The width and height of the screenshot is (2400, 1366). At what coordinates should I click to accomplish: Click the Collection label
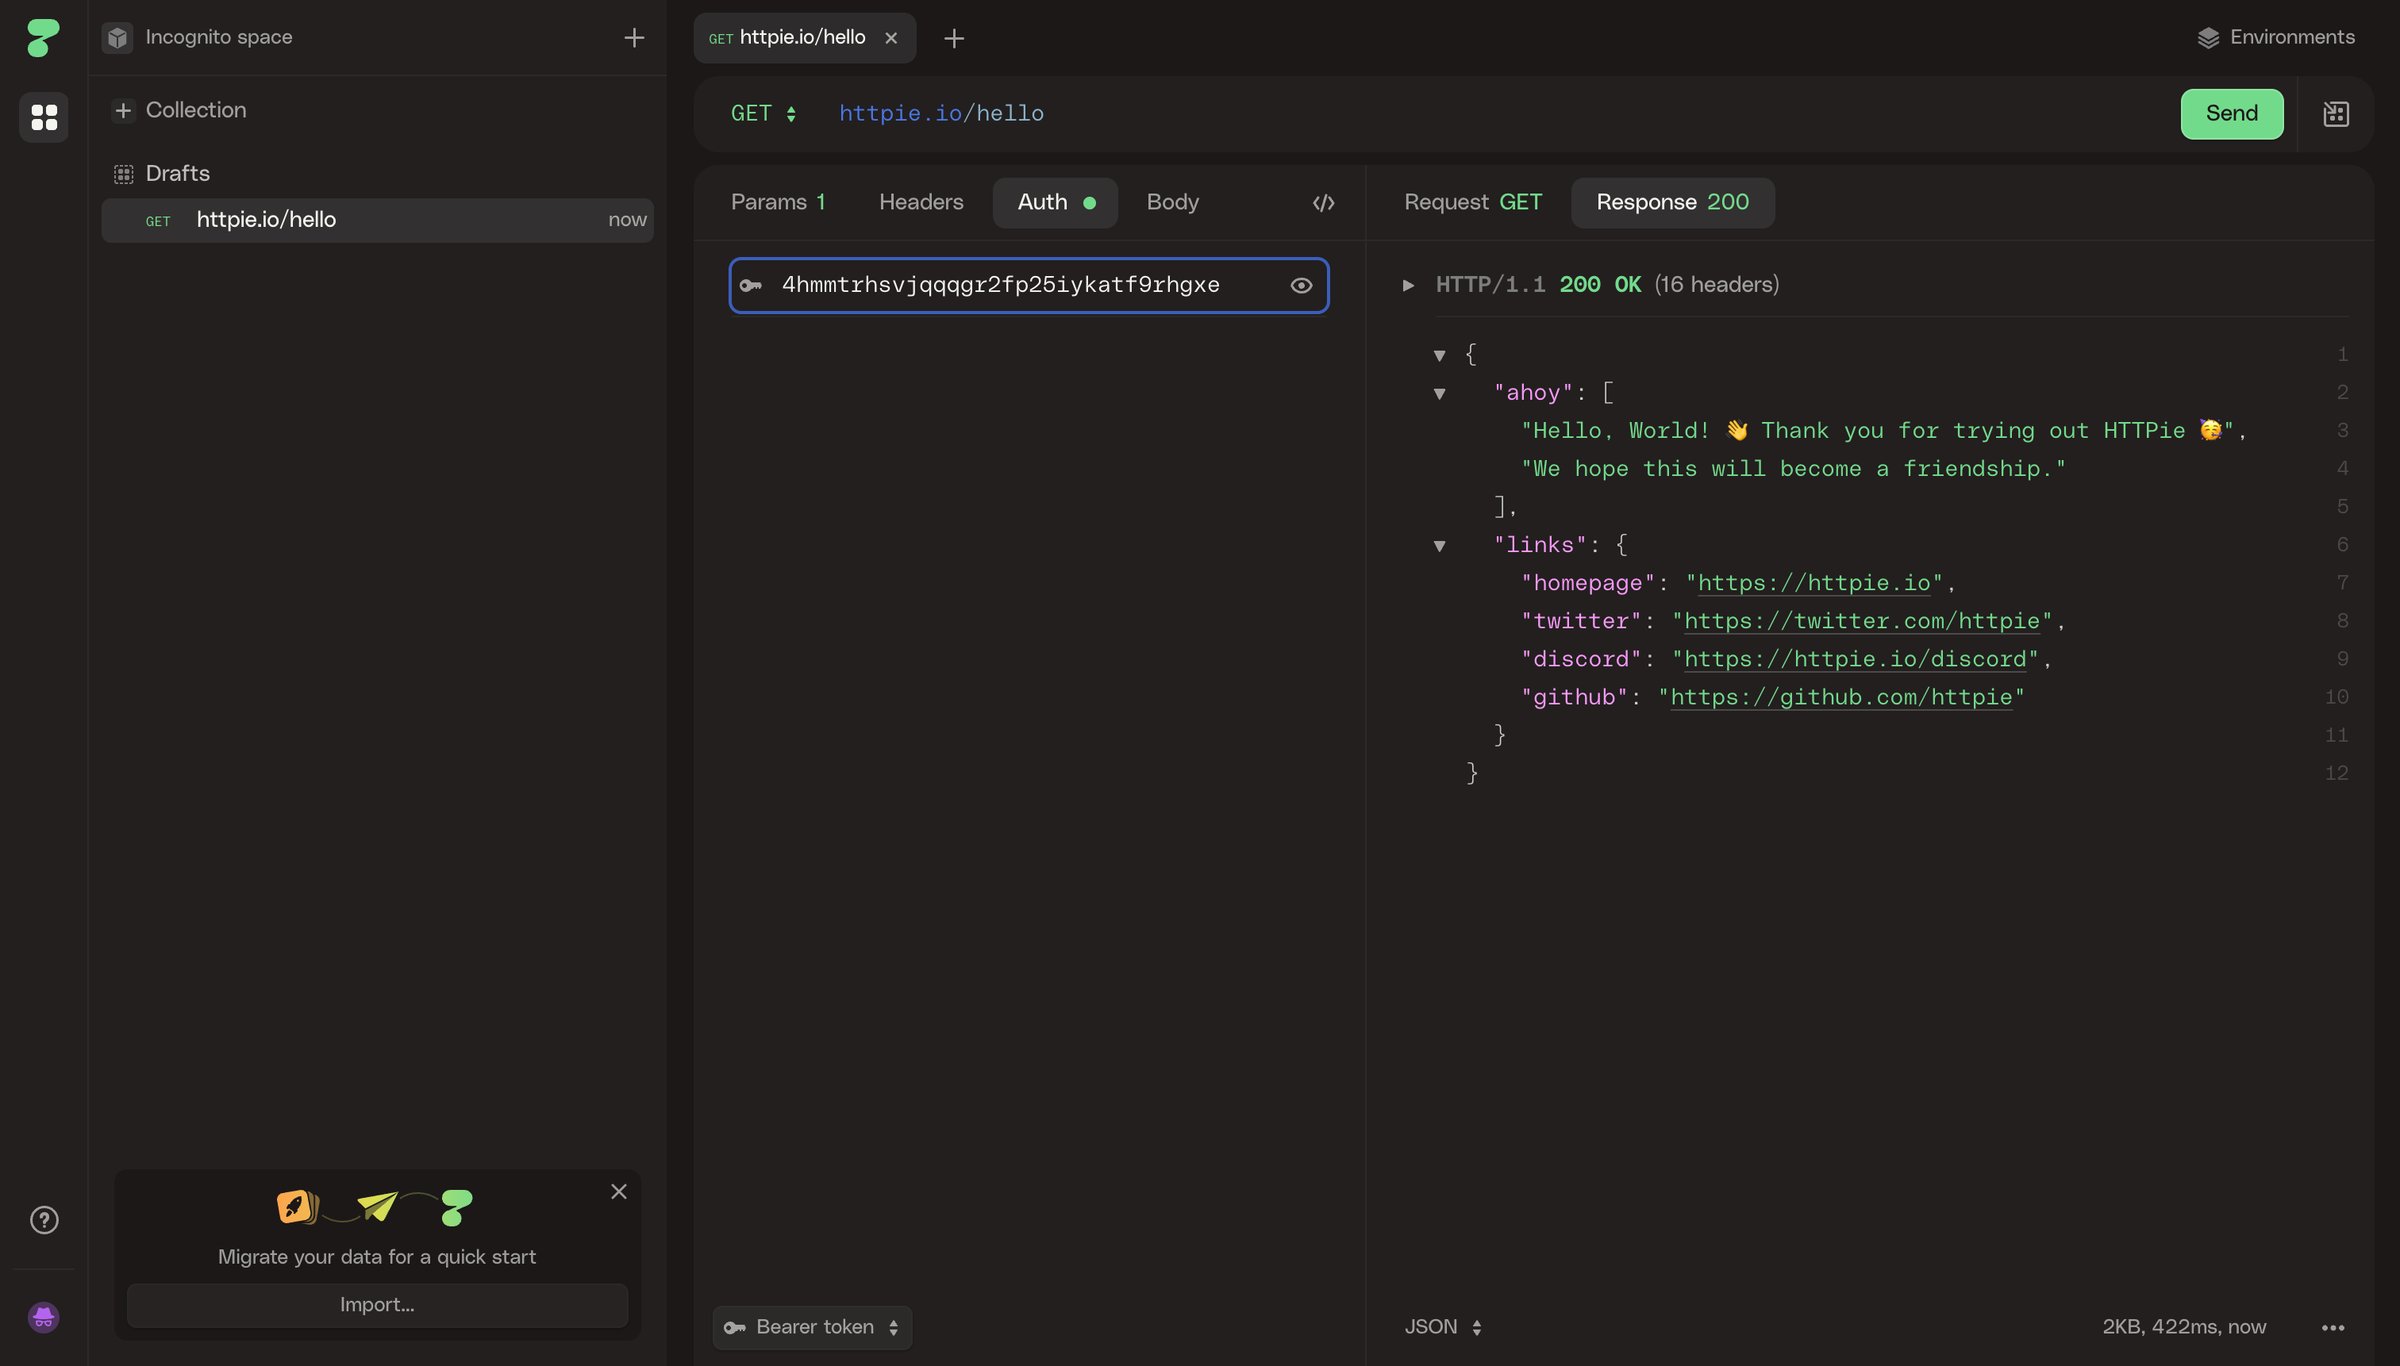click(195, 110)
